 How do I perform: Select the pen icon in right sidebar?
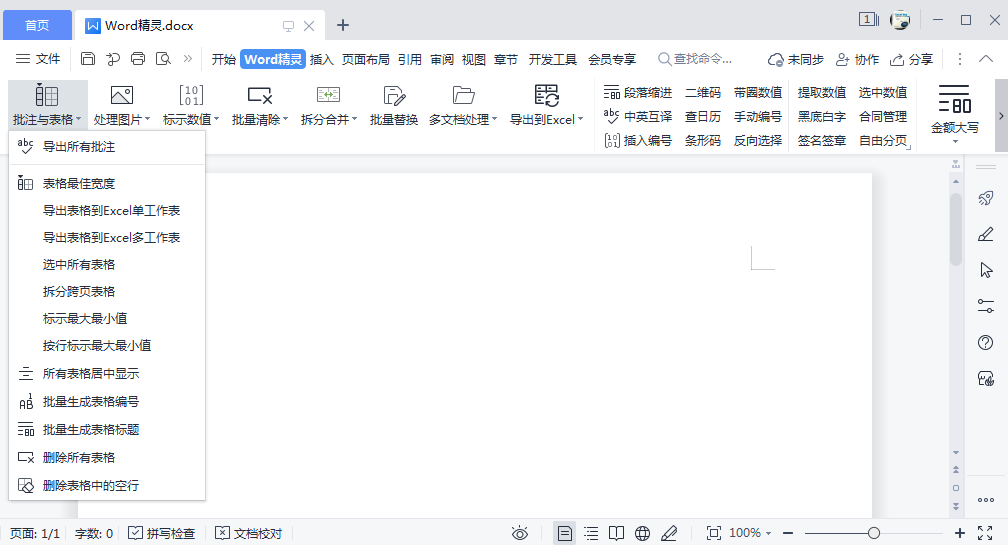click(x=986, y=234)
